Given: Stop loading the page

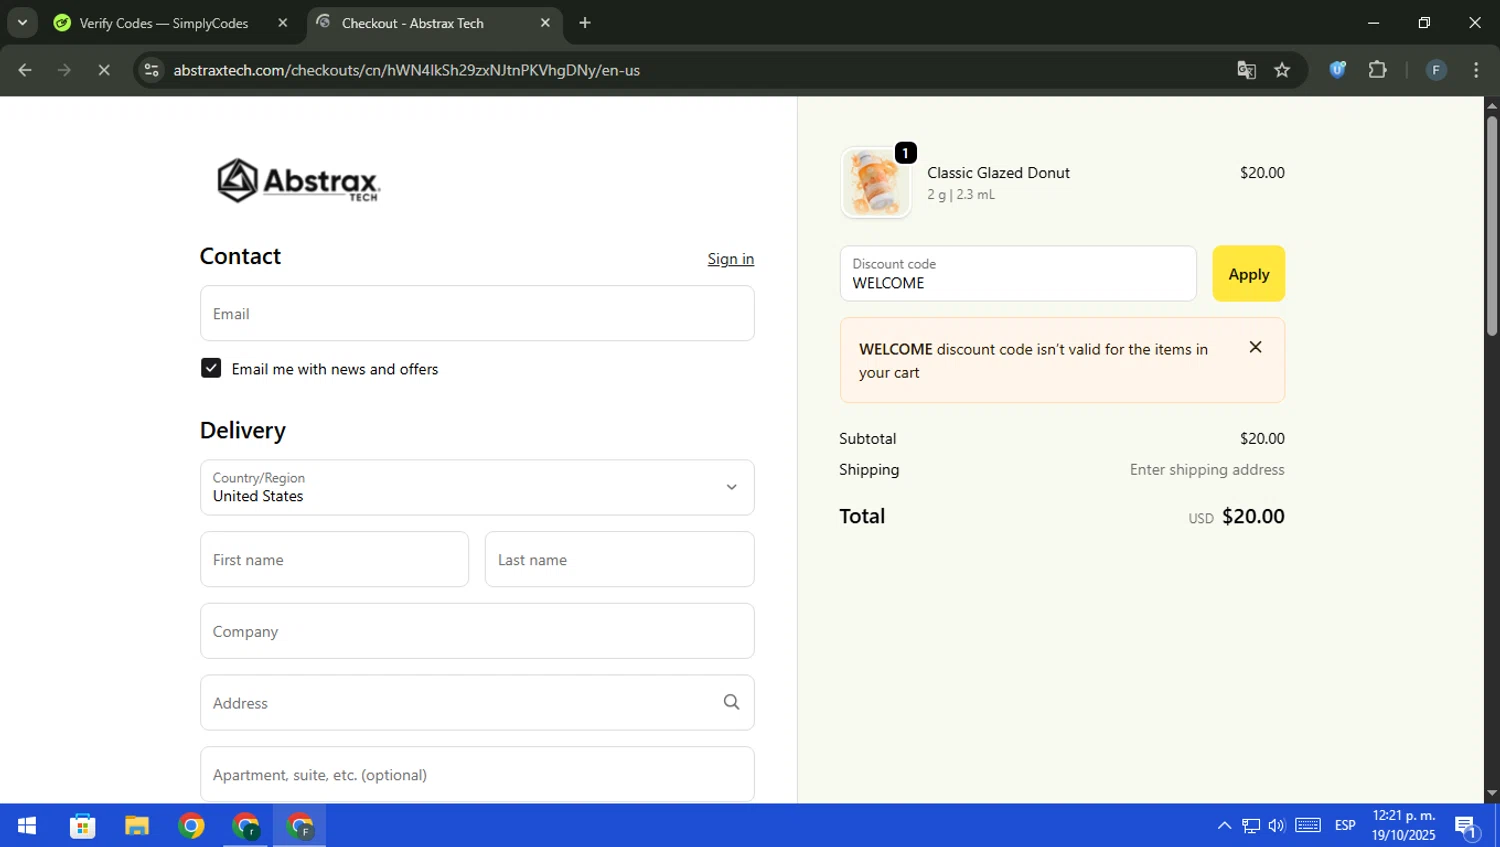Looking at the screenshot, I should (104, 70).
